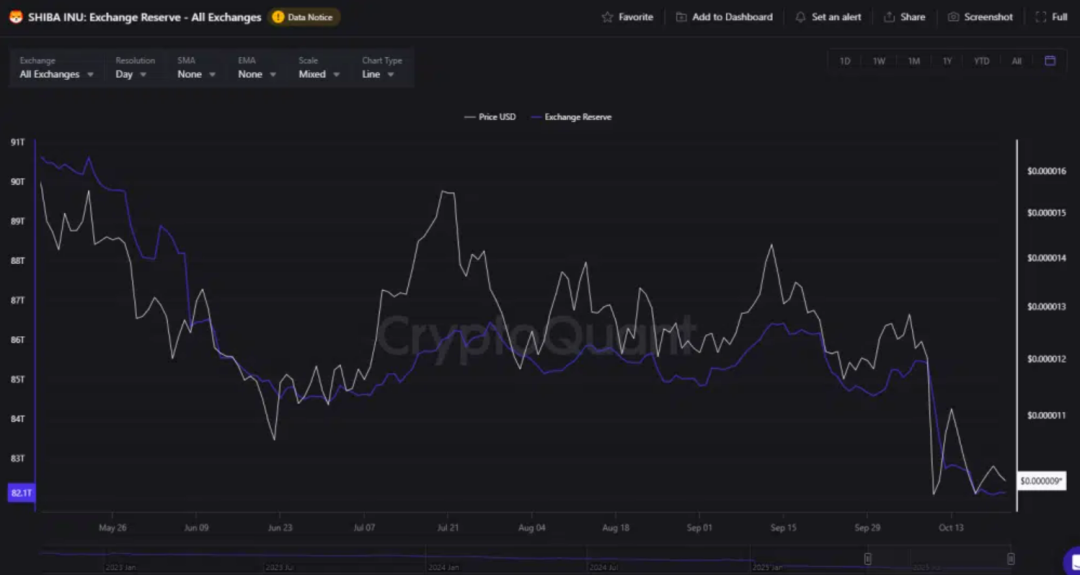Click the Share upload icon
Viewport: 1080px width, 575px height.
[889, 17]
